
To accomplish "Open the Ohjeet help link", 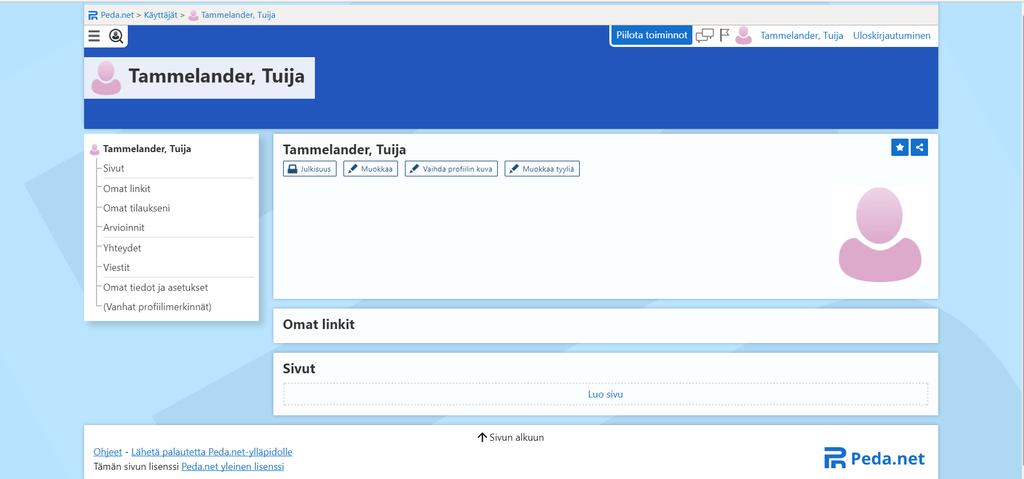I will [108, 452].
